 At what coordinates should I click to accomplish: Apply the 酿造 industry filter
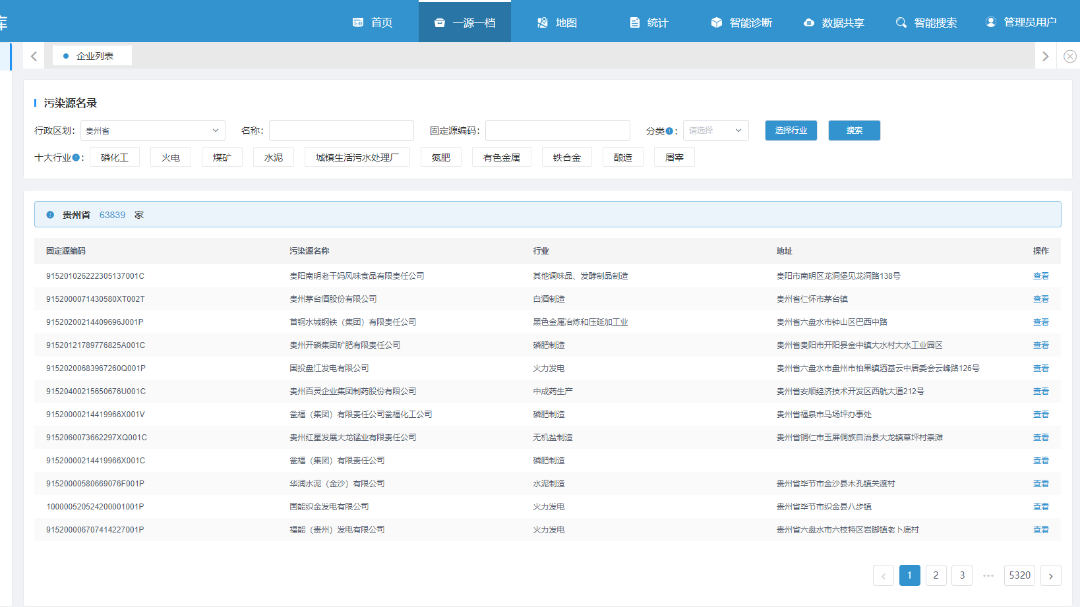click(x=623, y=157)
